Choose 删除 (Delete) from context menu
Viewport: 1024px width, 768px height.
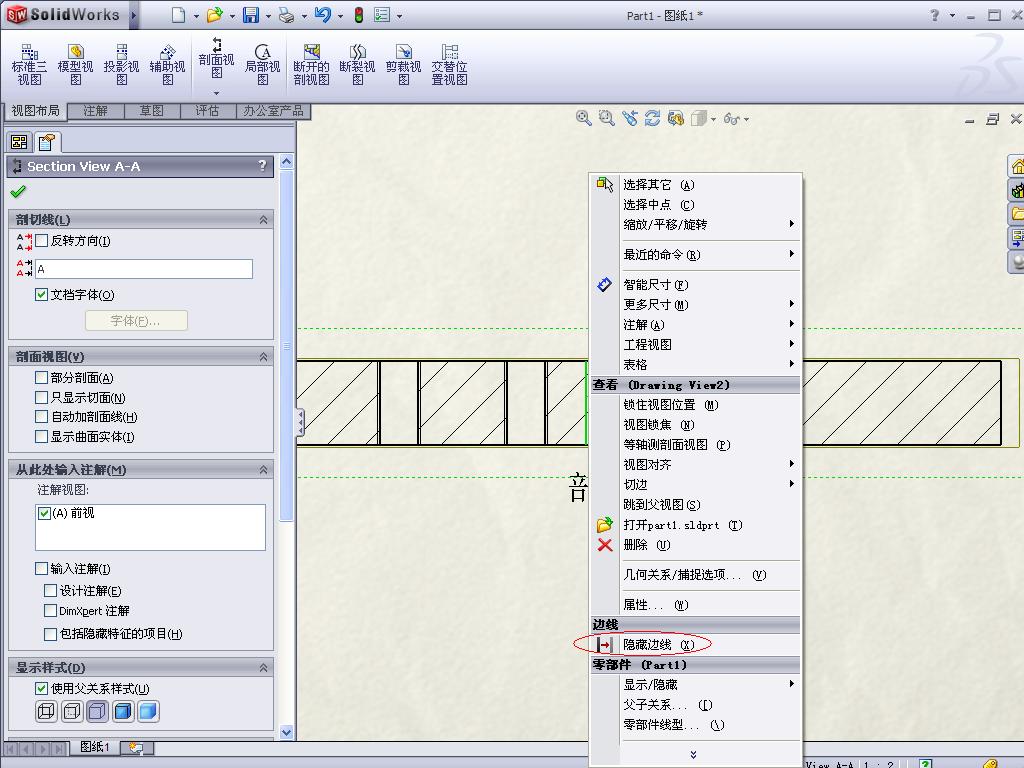click(696, 545)
